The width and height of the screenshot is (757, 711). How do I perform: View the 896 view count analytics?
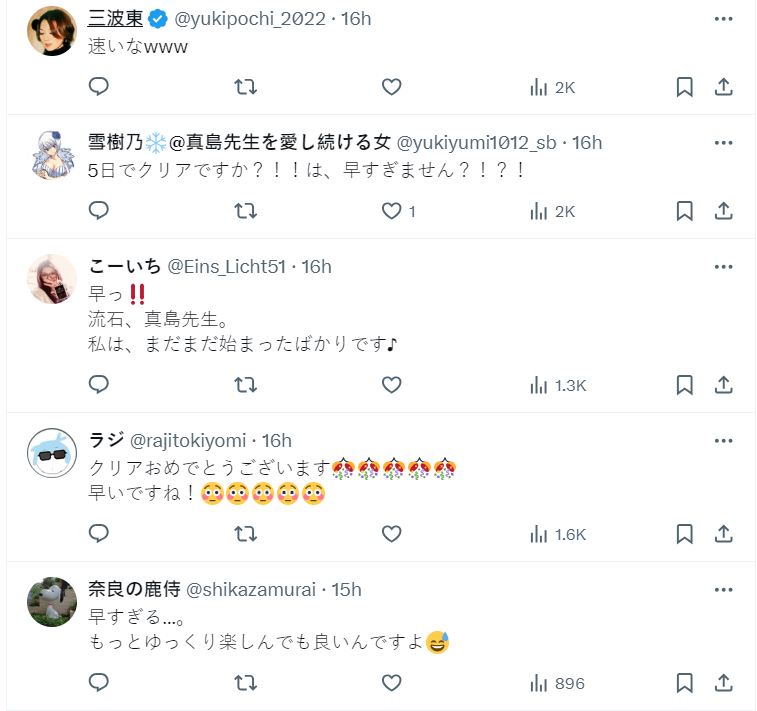(557, 683)
